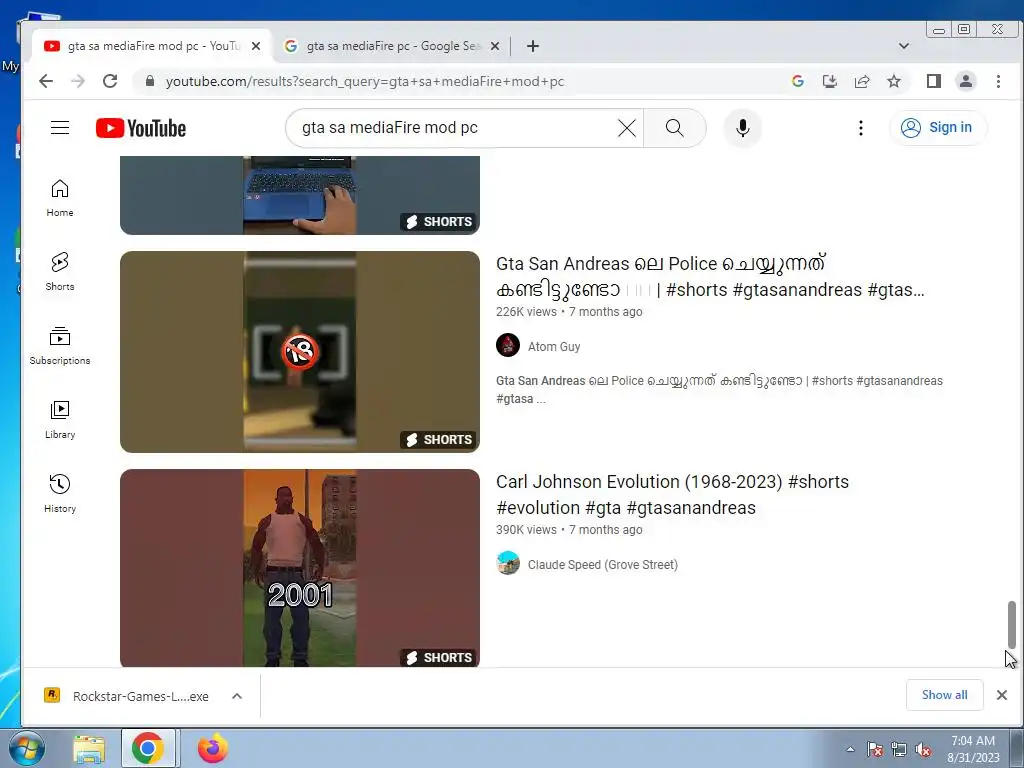Screen dimensions: 1024x768
Task: Open Windows Start menu
Action: [x=25, y=748]
